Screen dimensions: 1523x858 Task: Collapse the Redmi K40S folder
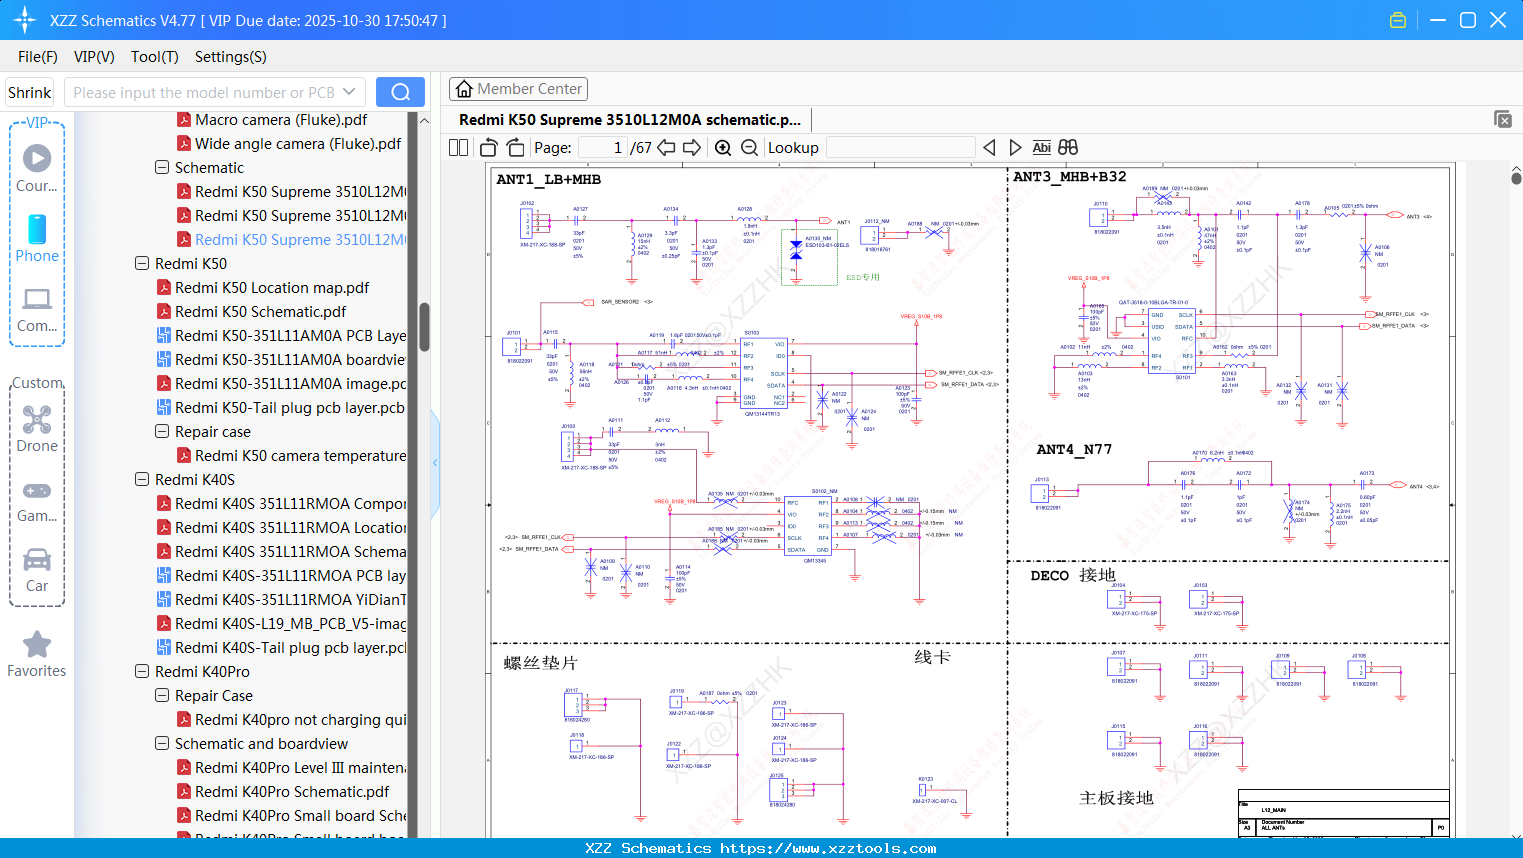pyautogui.click(x=142, y=480)
